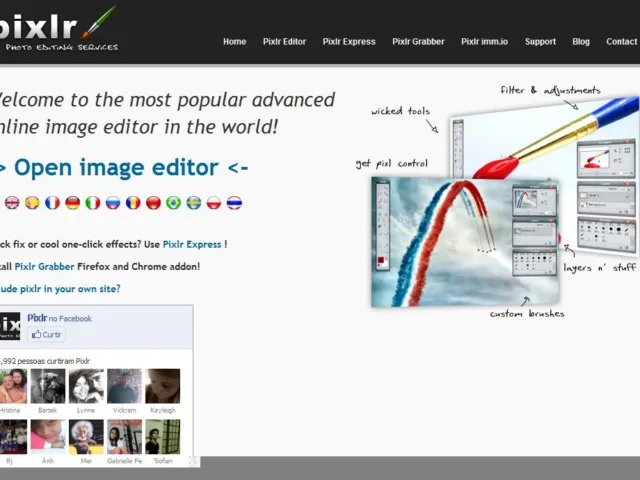Image resolution: width=640 pixels, height=480 pixels.
Task: View Bartek's profile photo
Action: (48, 386)
